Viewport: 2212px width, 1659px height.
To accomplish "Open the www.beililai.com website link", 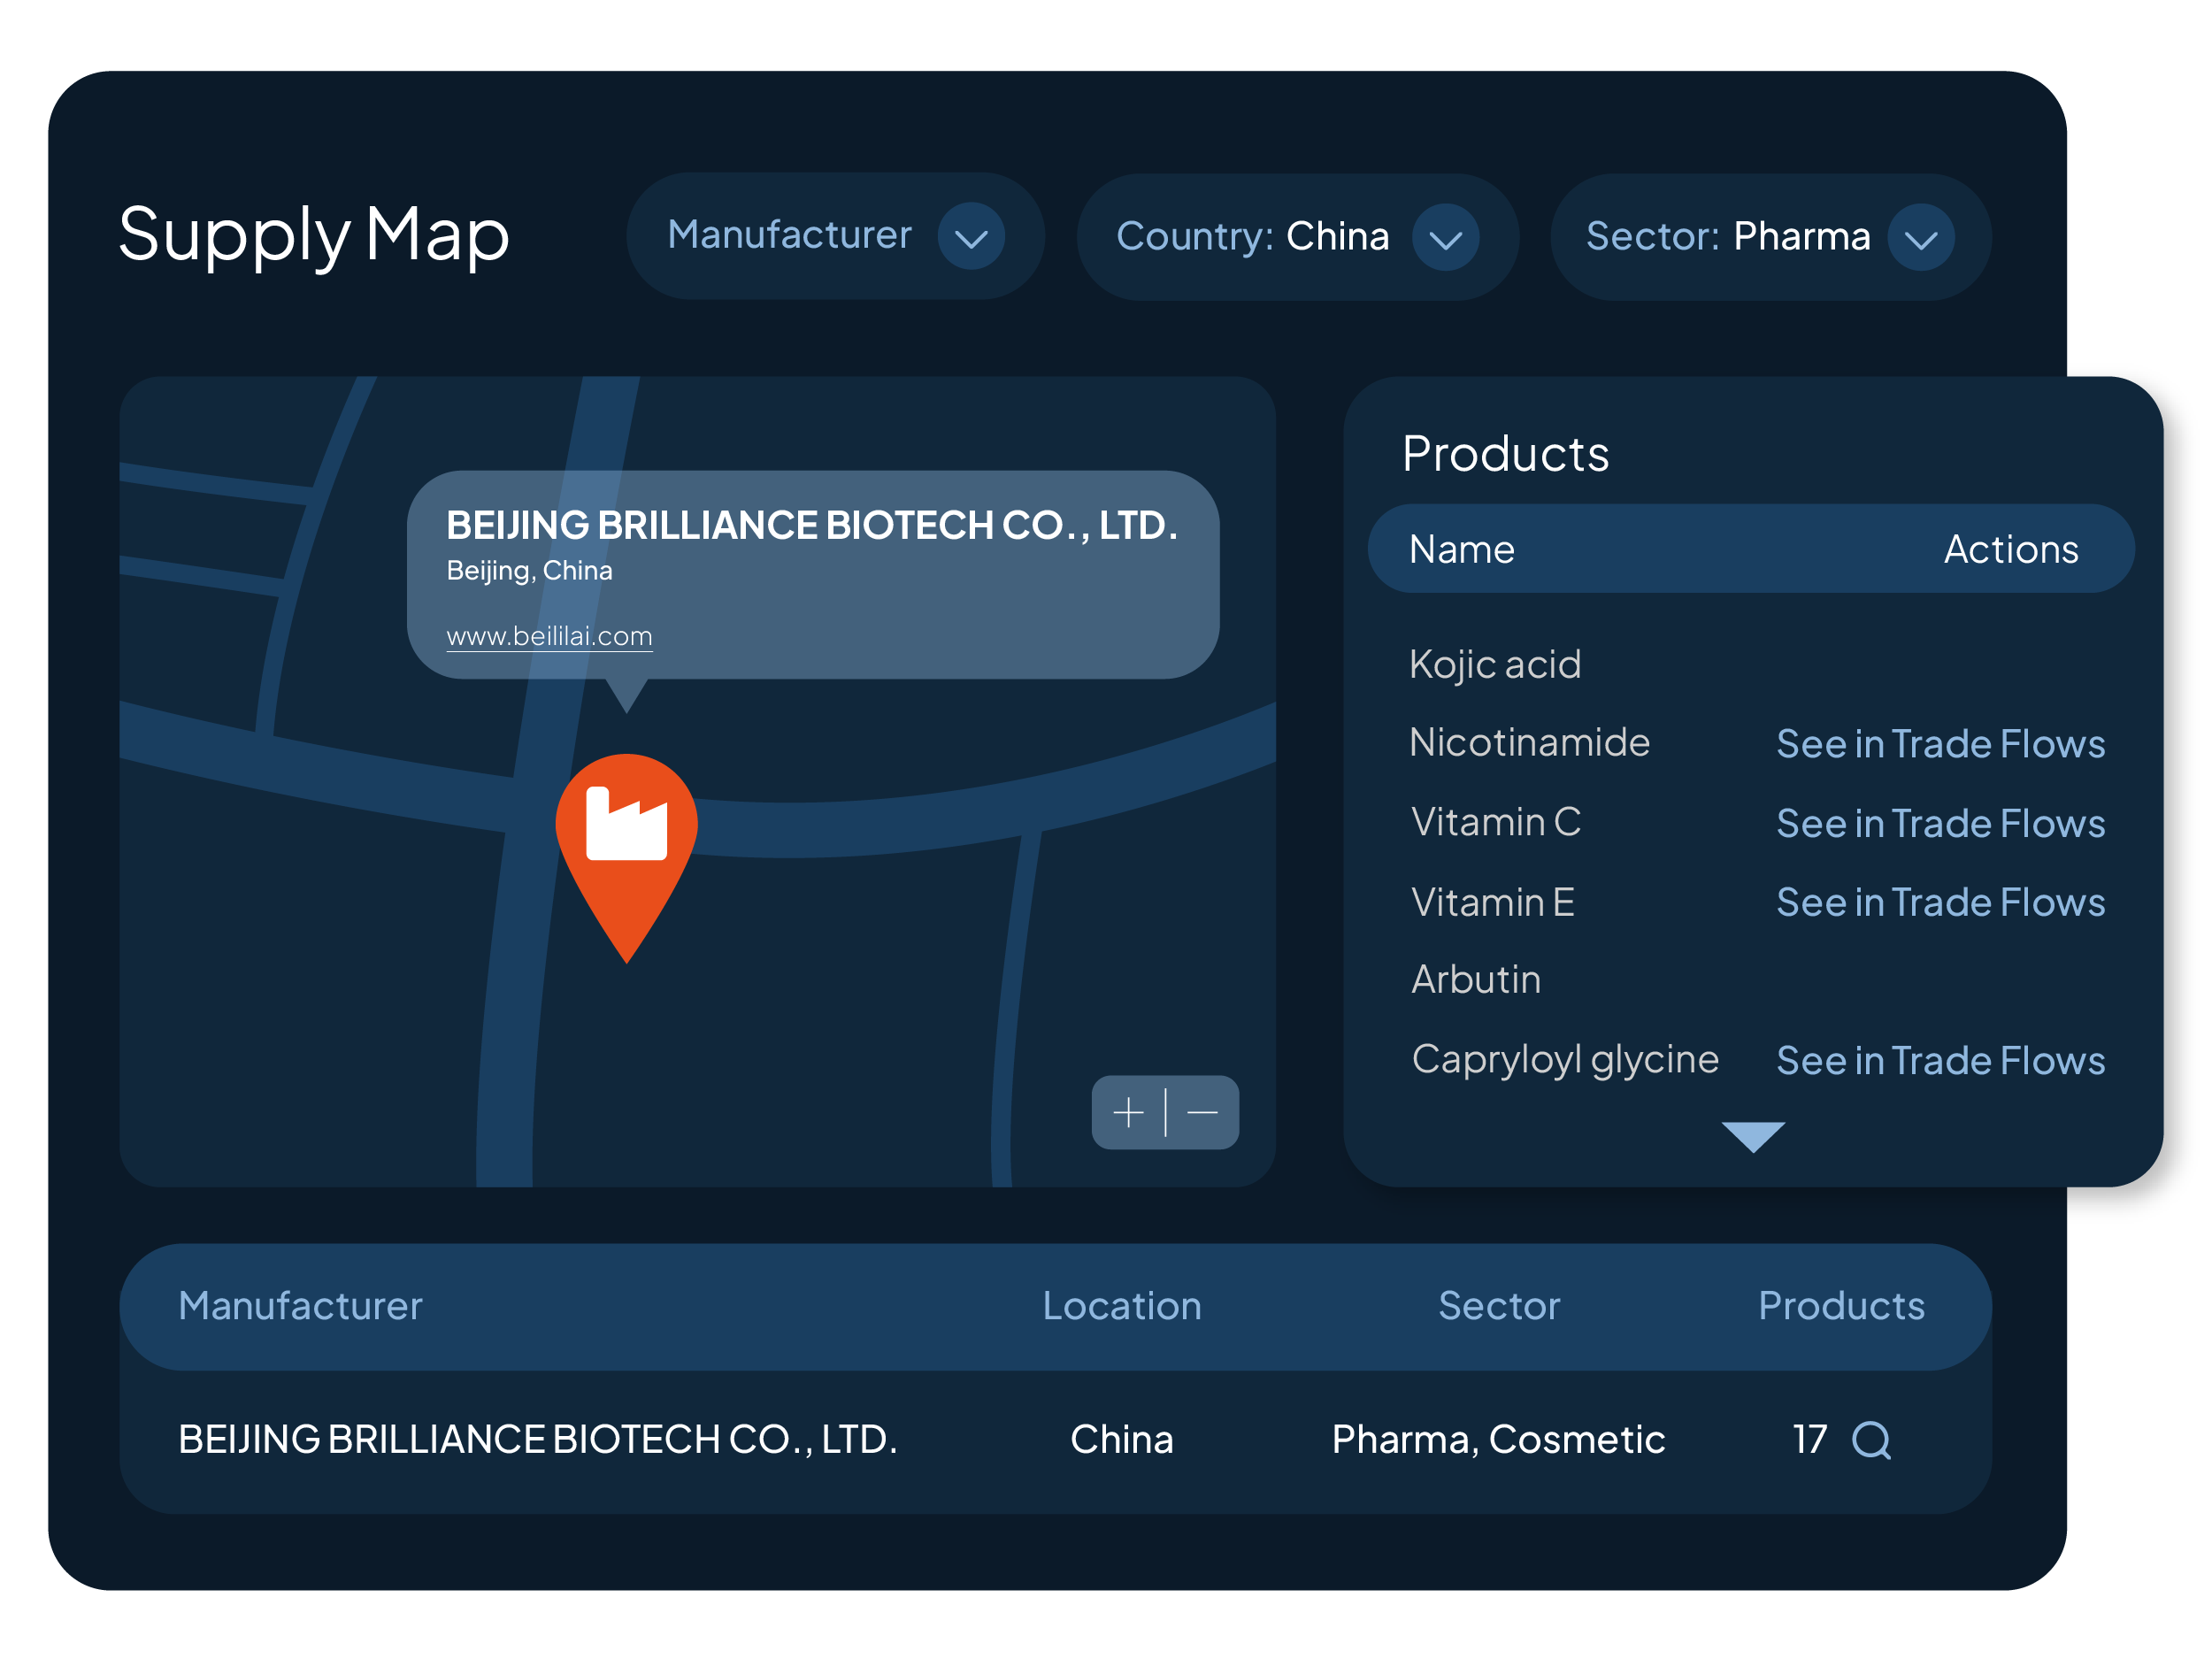I will (x=549, y=636).
